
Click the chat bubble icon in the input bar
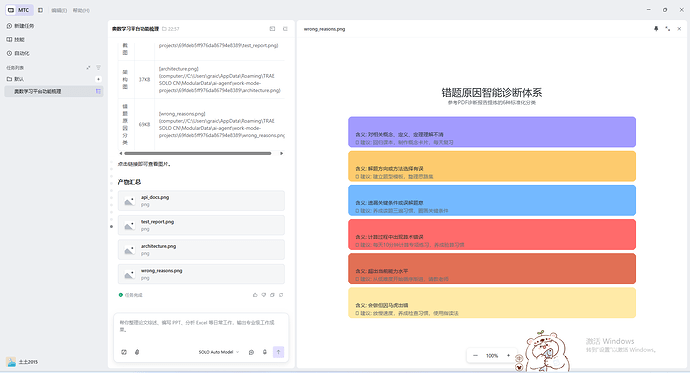coord(251,352)
